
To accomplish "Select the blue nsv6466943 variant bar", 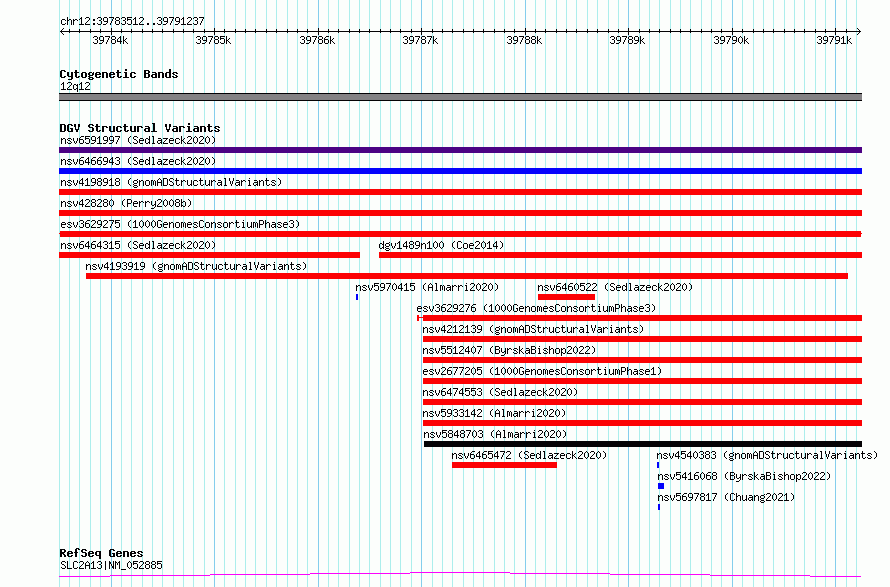I will click(x=460, y=171).
